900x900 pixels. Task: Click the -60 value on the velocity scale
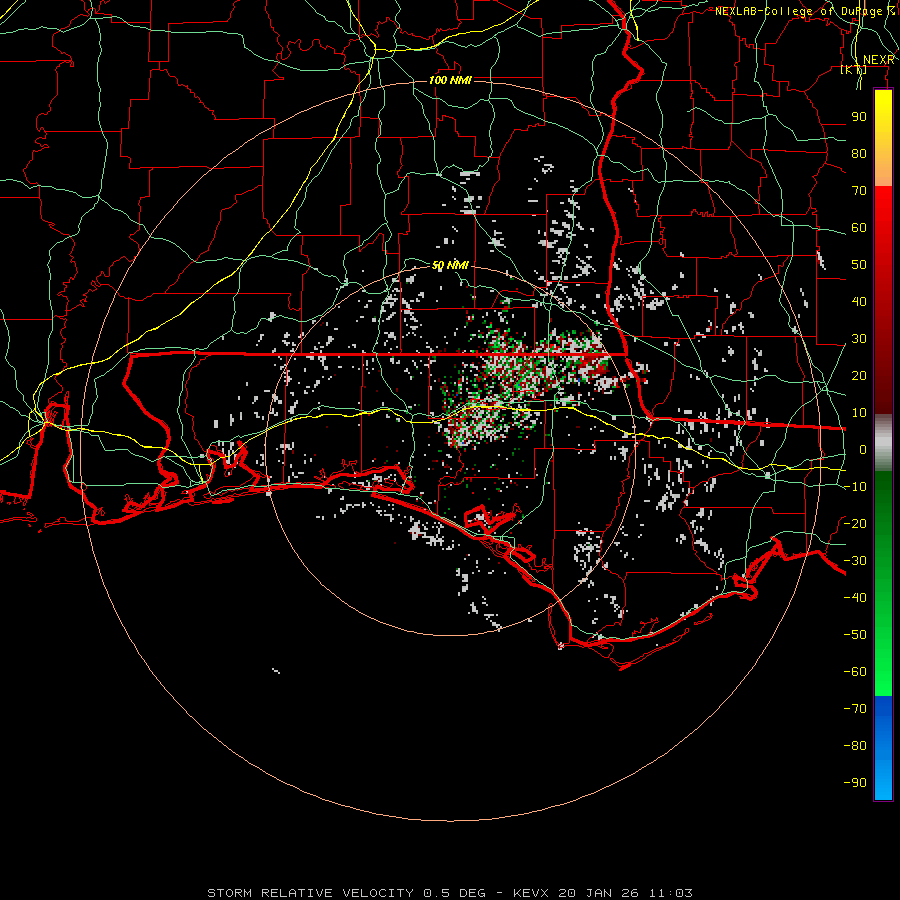click(855, 672)
